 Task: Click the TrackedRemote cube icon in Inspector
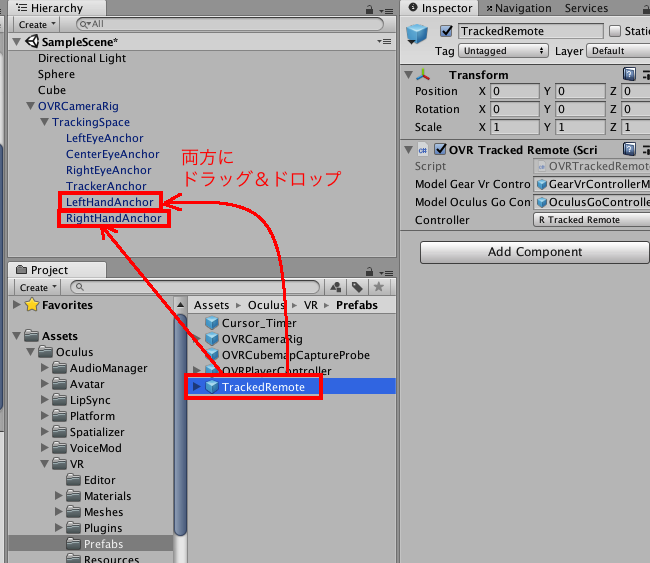coord(417,33)
